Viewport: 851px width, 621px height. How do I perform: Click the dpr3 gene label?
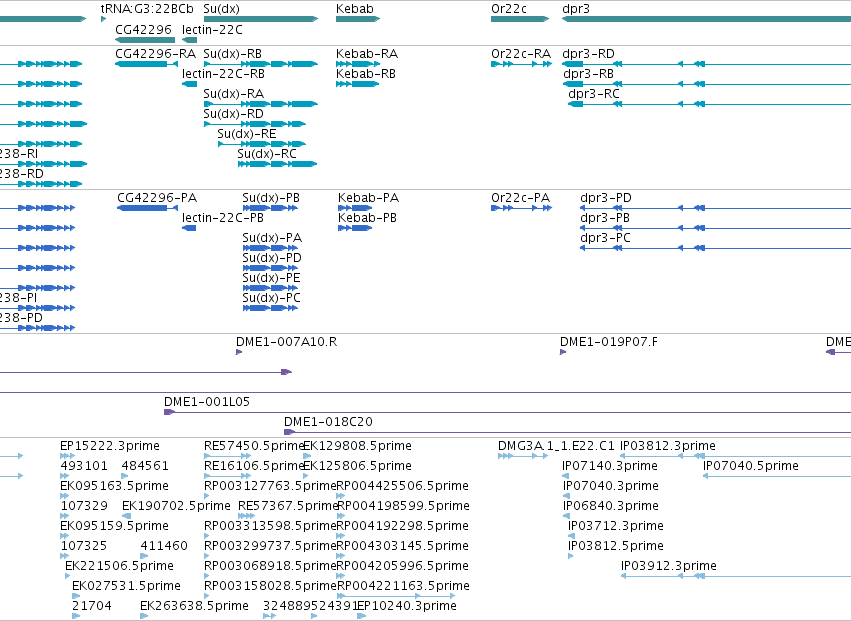tap(576, 9)
